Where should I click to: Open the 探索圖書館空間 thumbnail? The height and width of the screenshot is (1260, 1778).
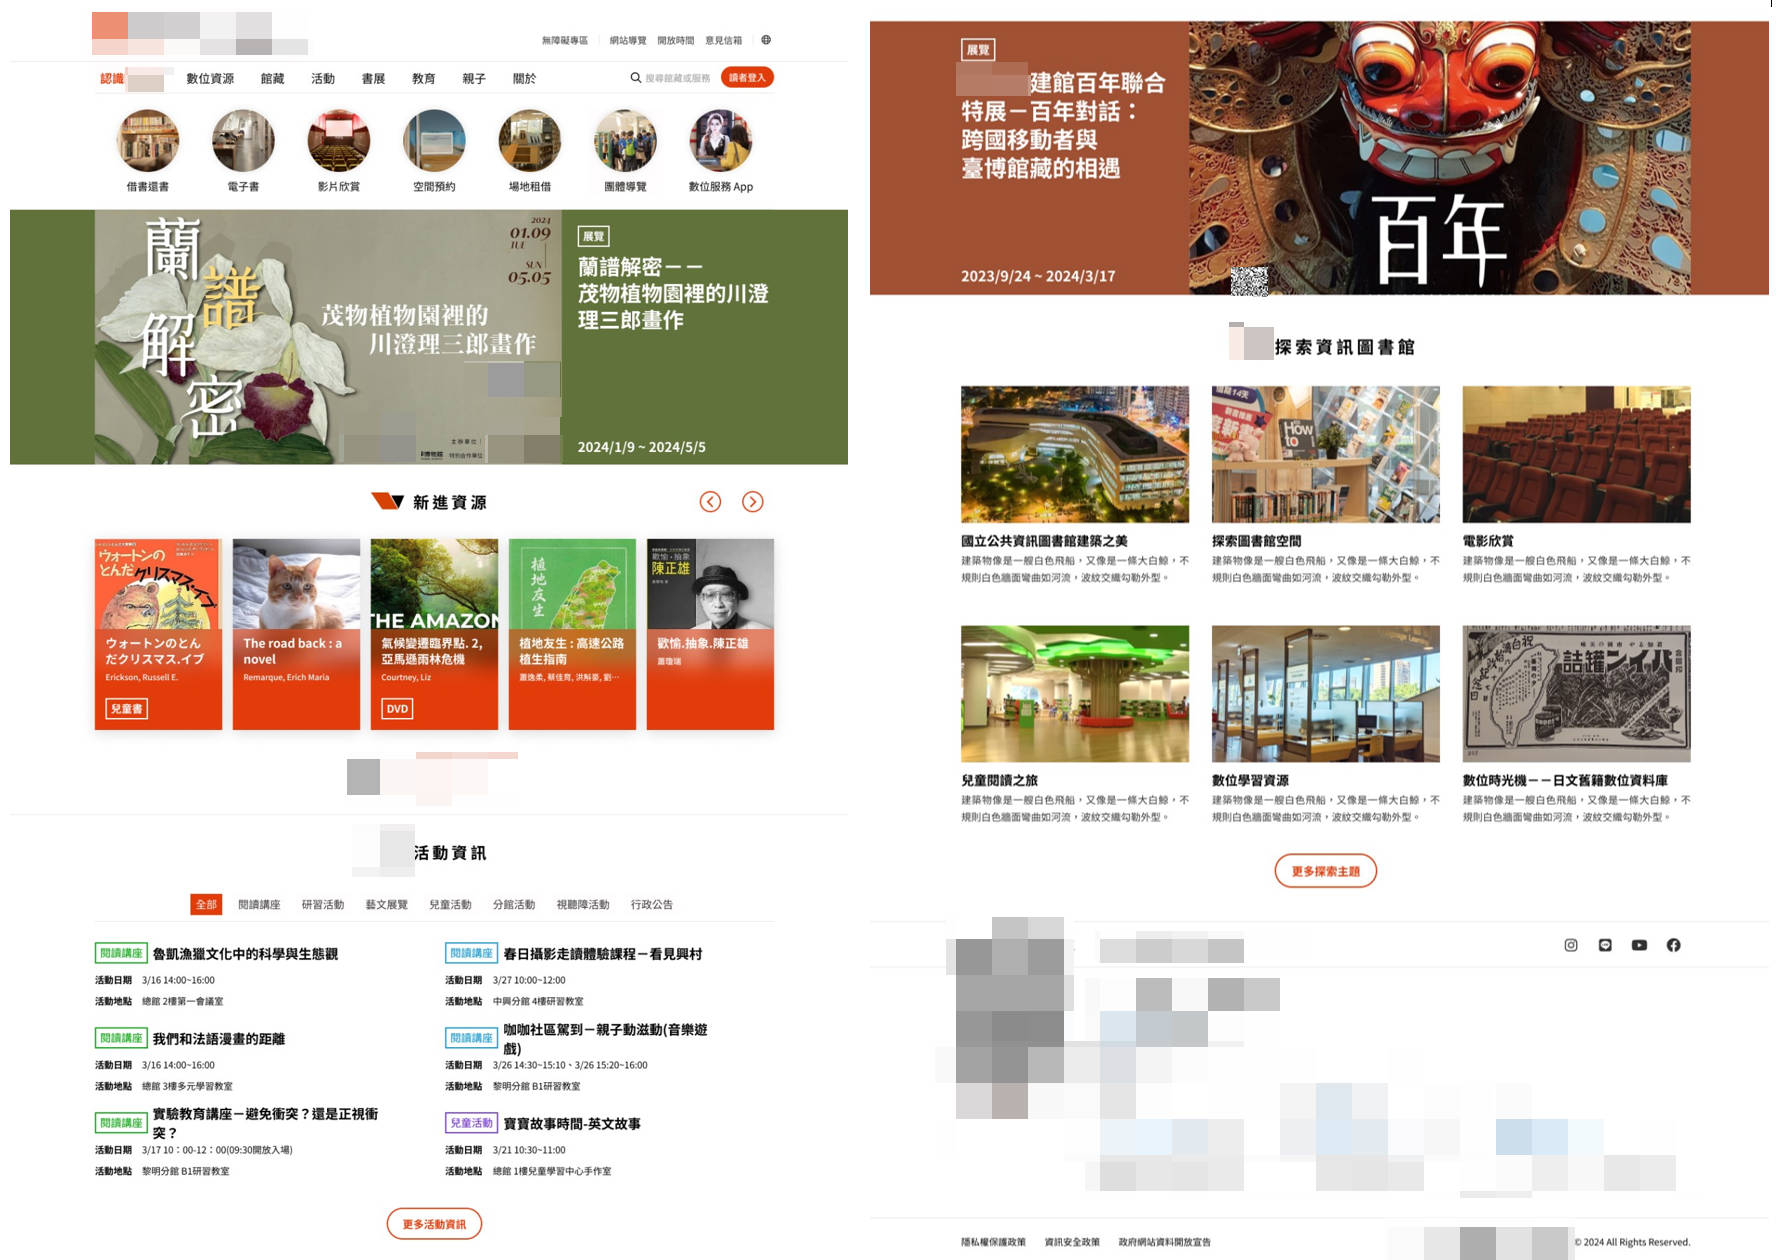(x=1326, y=454)
